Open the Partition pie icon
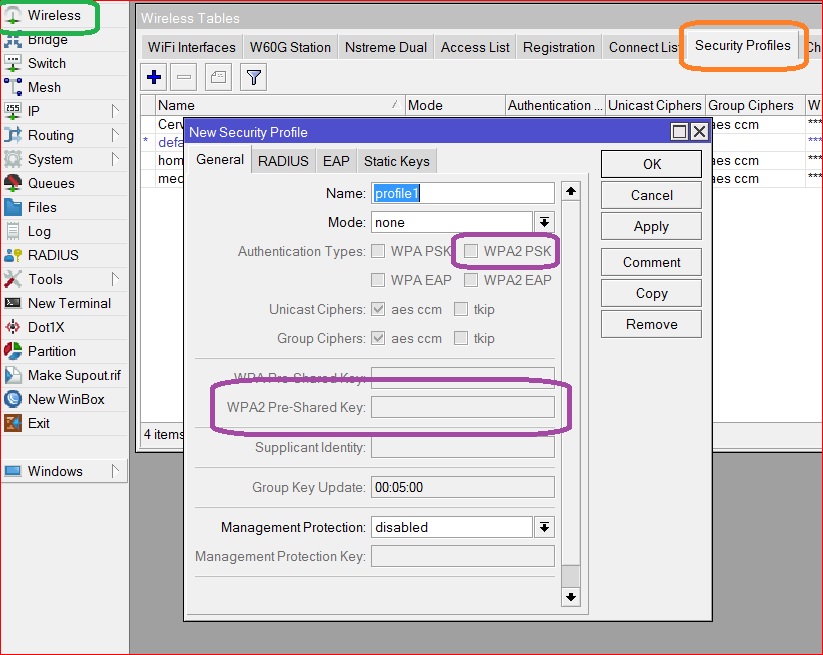Viewport: 823px width, 655px height. (x=13, y=351)
